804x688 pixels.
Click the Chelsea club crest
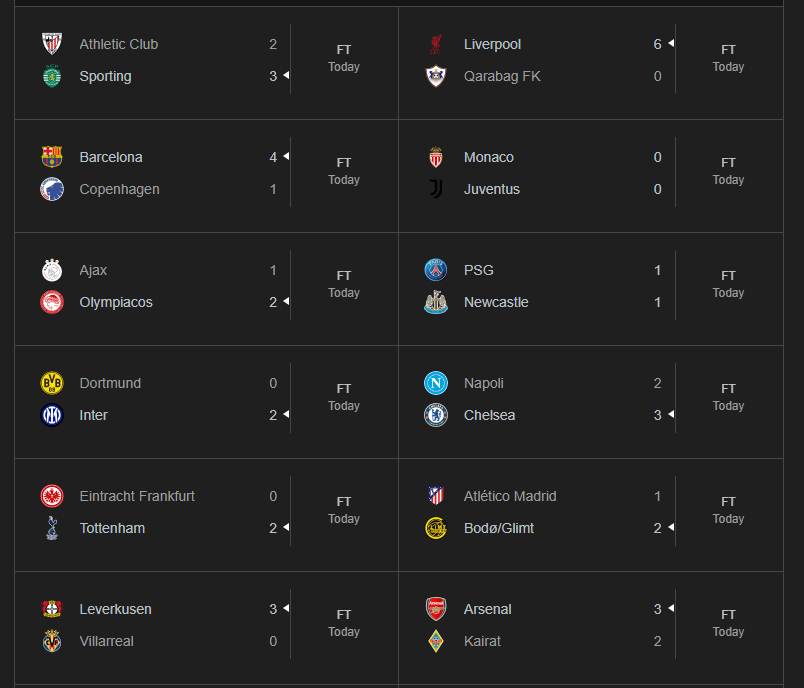coord(436,415)
